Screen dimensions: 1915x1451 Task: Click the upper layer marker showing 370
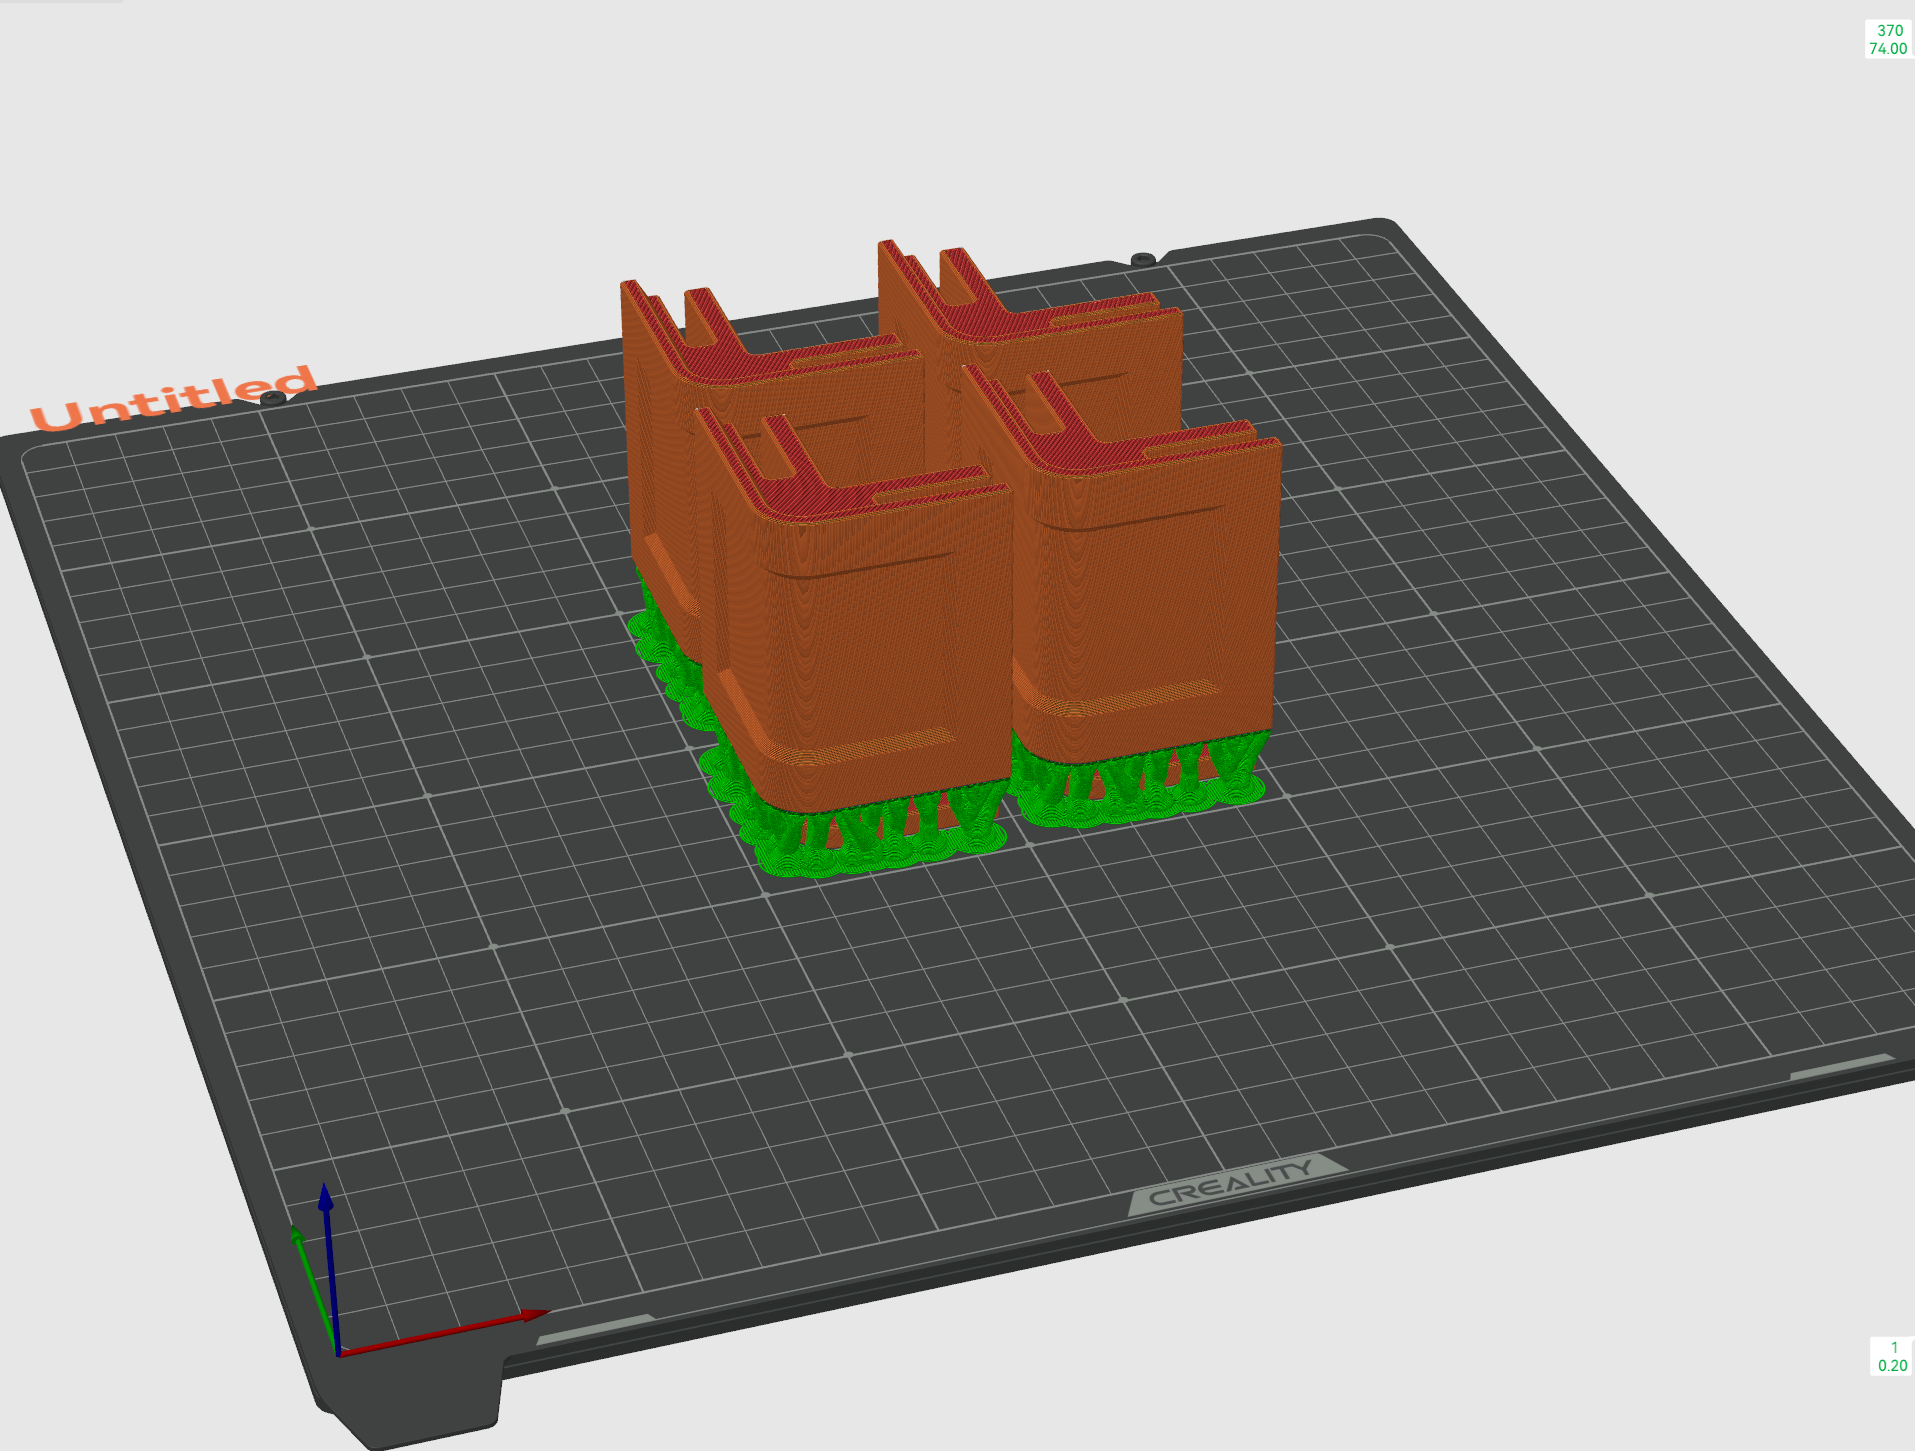point(1888,31)
